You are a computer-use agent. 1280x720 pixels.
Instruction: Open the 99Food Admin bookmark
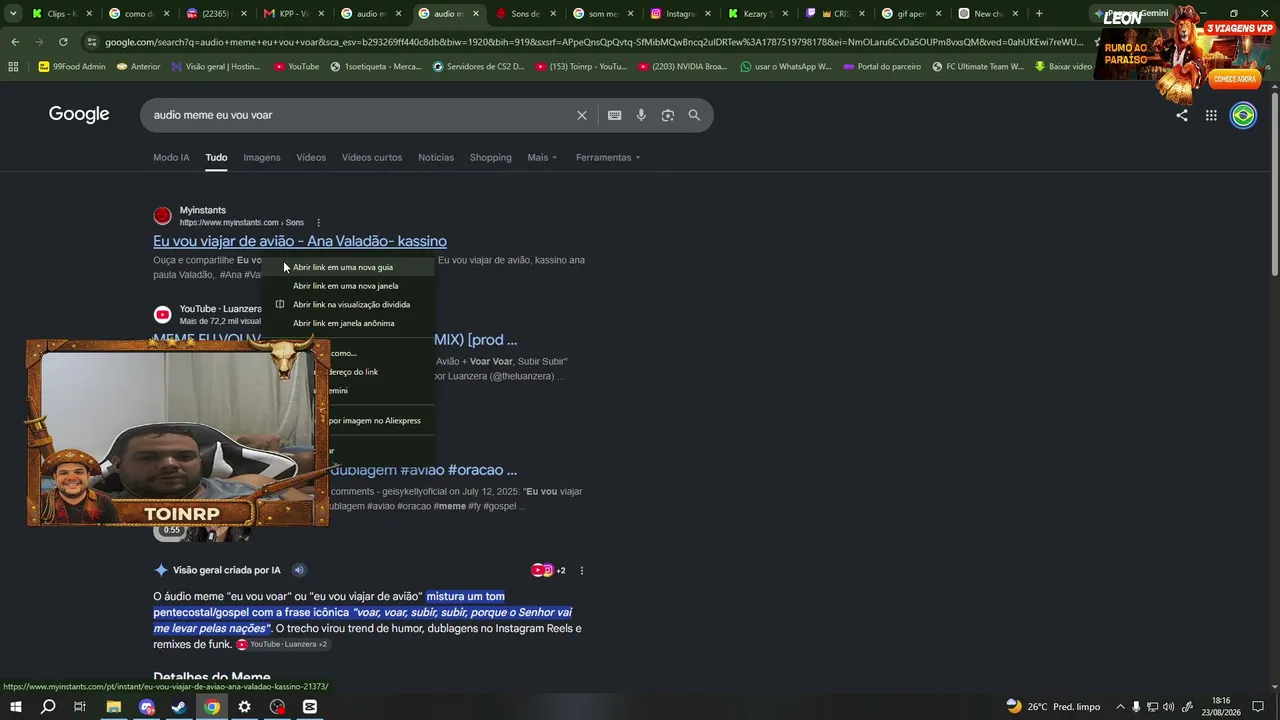(71, 67)
